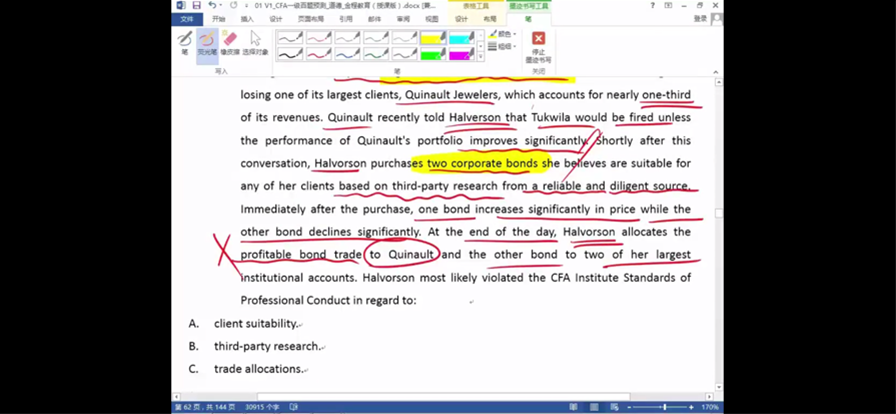Screen dimensions: 896x414
Task: Switch to the 页面布局 Page Layout tab
Action: 311,19
